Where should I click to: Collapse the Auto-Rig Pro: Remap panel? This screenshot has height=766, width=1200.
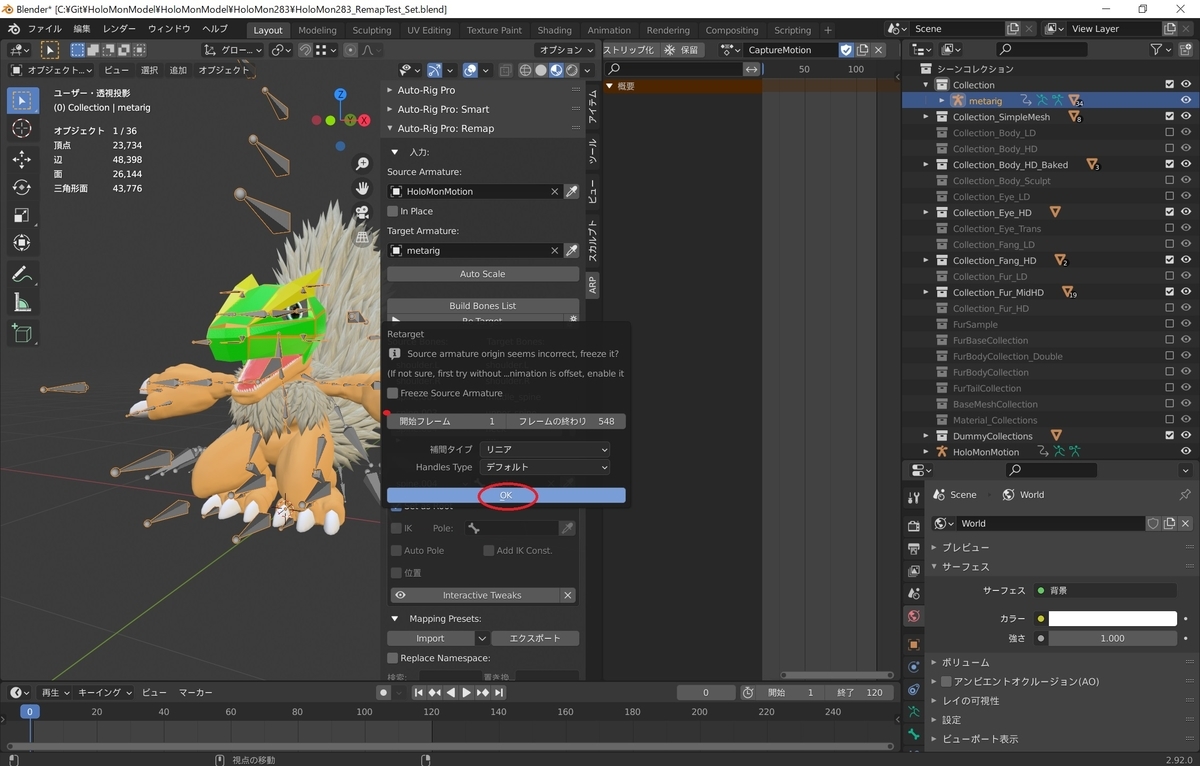(x=390, y=128)
